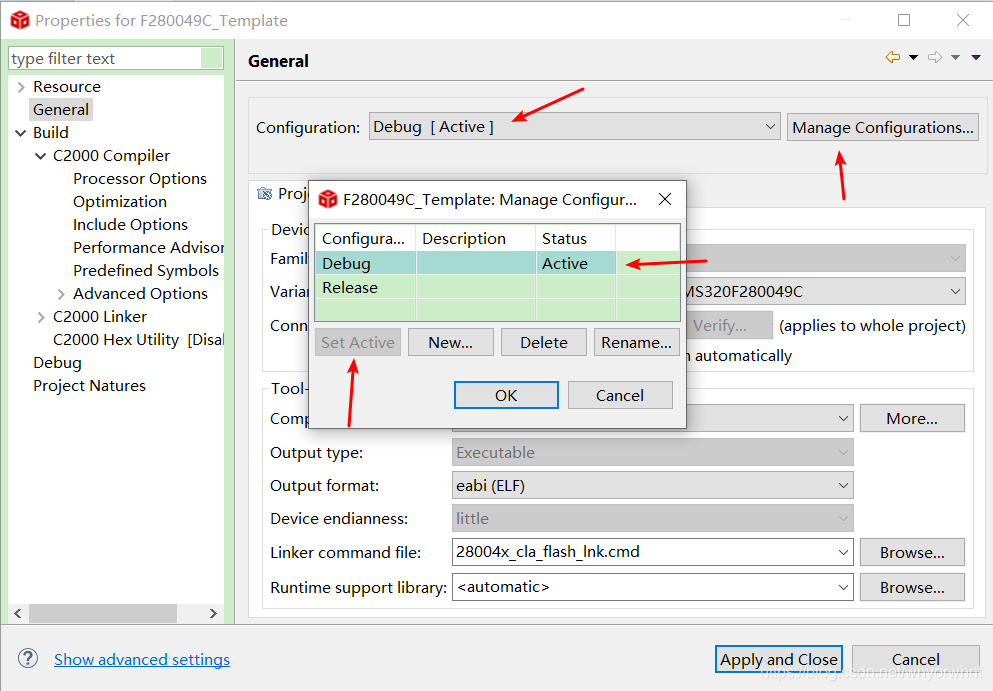Confirm with OK in Manage Configurations
Image resolution: width=993 pixels, height=691 pixels.
click(506, 395)
